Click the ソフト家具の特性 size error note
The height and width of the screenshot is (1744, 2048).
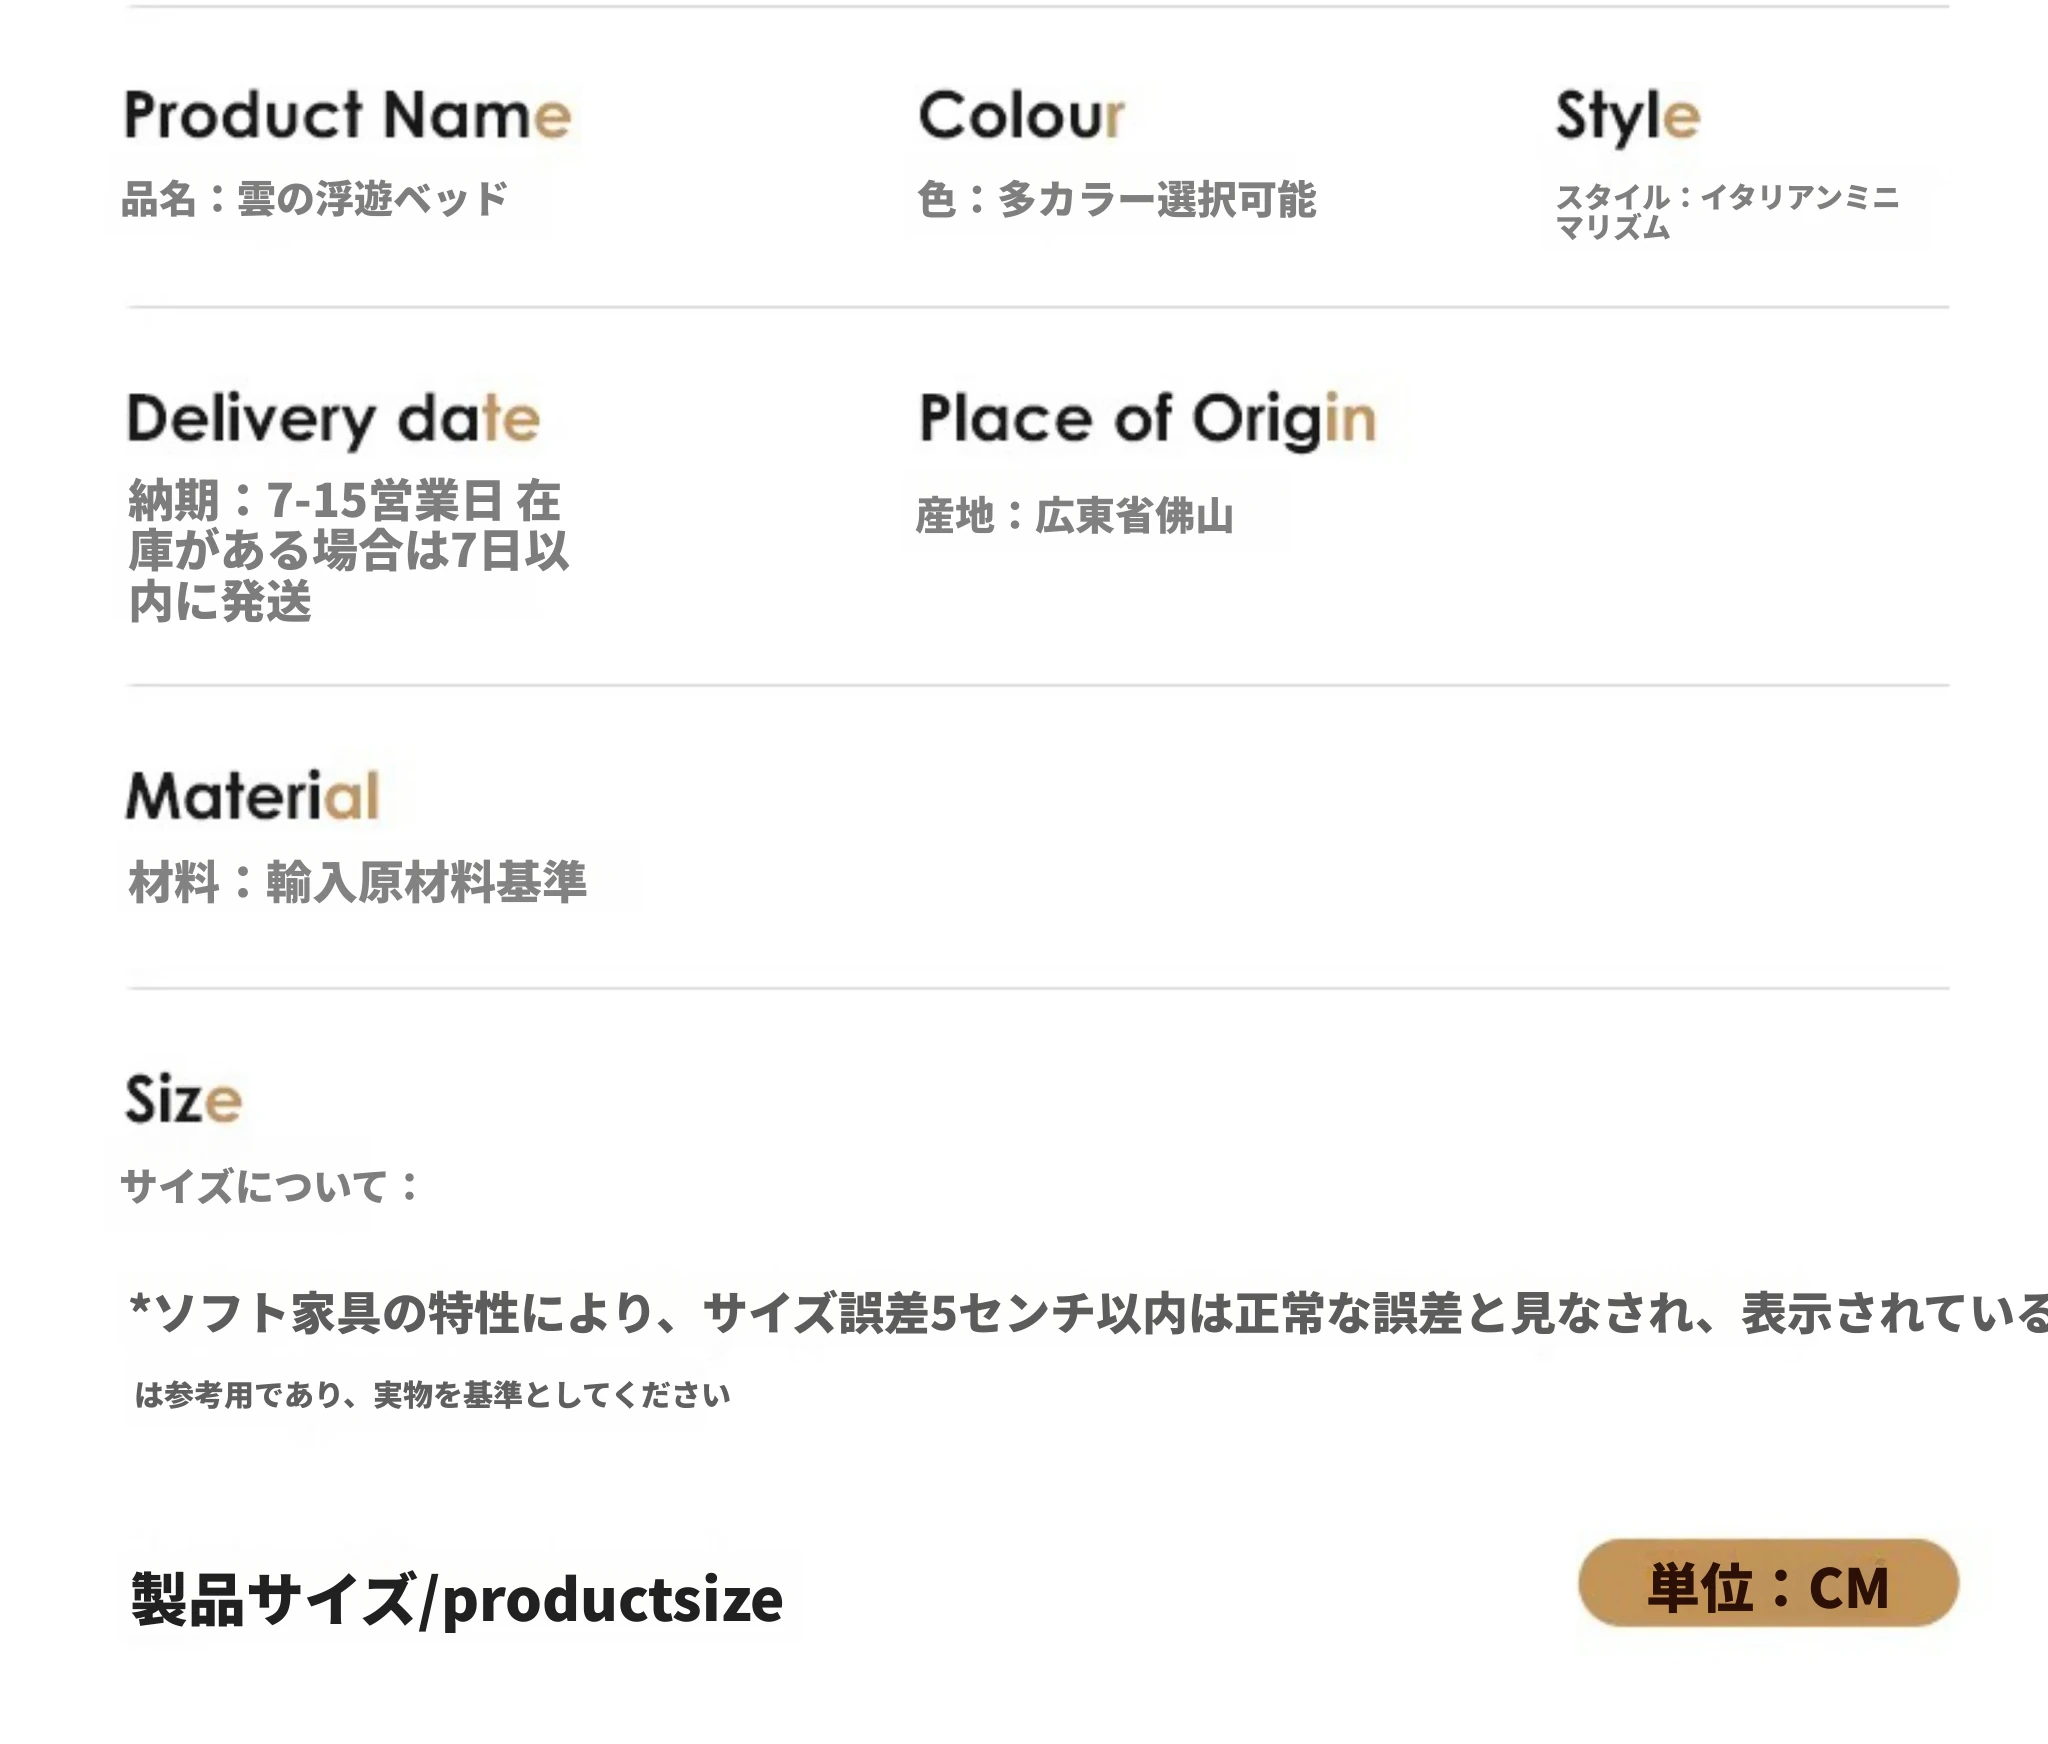(x=1088, y=1313)
